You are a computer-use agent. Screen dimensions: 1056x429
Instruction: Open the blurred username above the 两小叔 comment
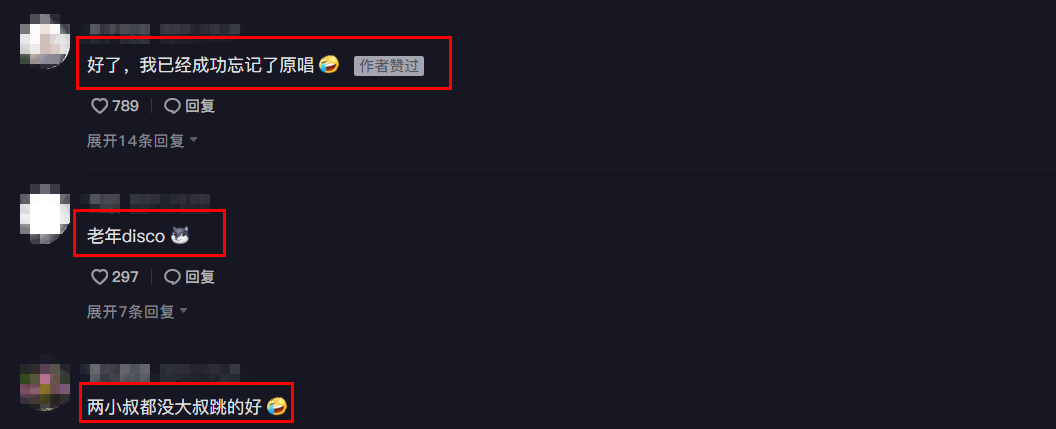click(x=160, y=370)
